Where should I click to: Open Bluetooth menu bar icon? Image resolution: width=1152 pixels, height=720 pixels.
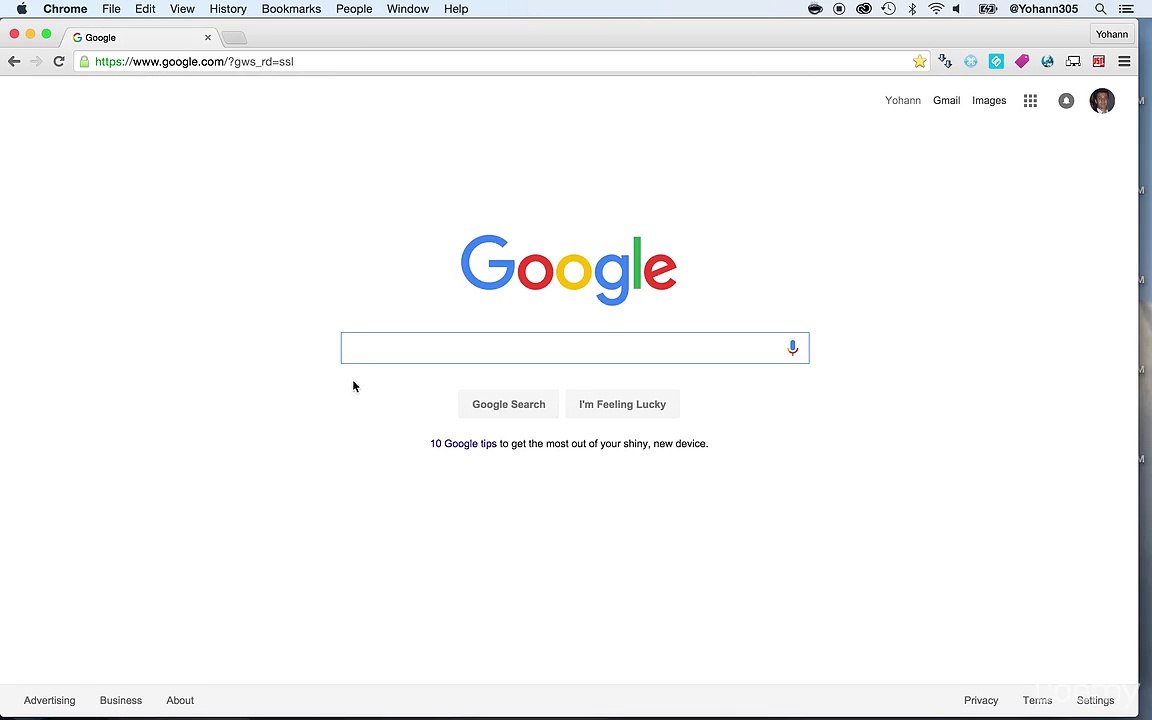click(912, 9)
